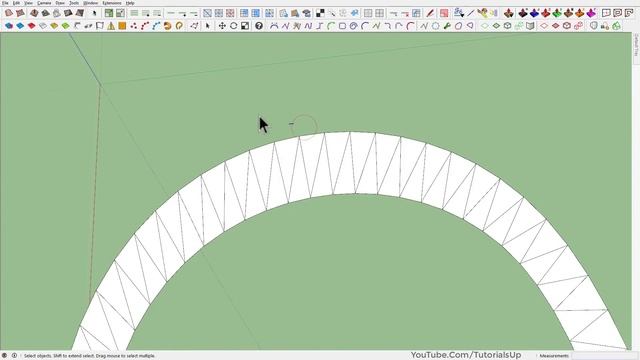Screen dimensions: 640x360
Task: Open the Extensions menu
Action: point(111,3)
